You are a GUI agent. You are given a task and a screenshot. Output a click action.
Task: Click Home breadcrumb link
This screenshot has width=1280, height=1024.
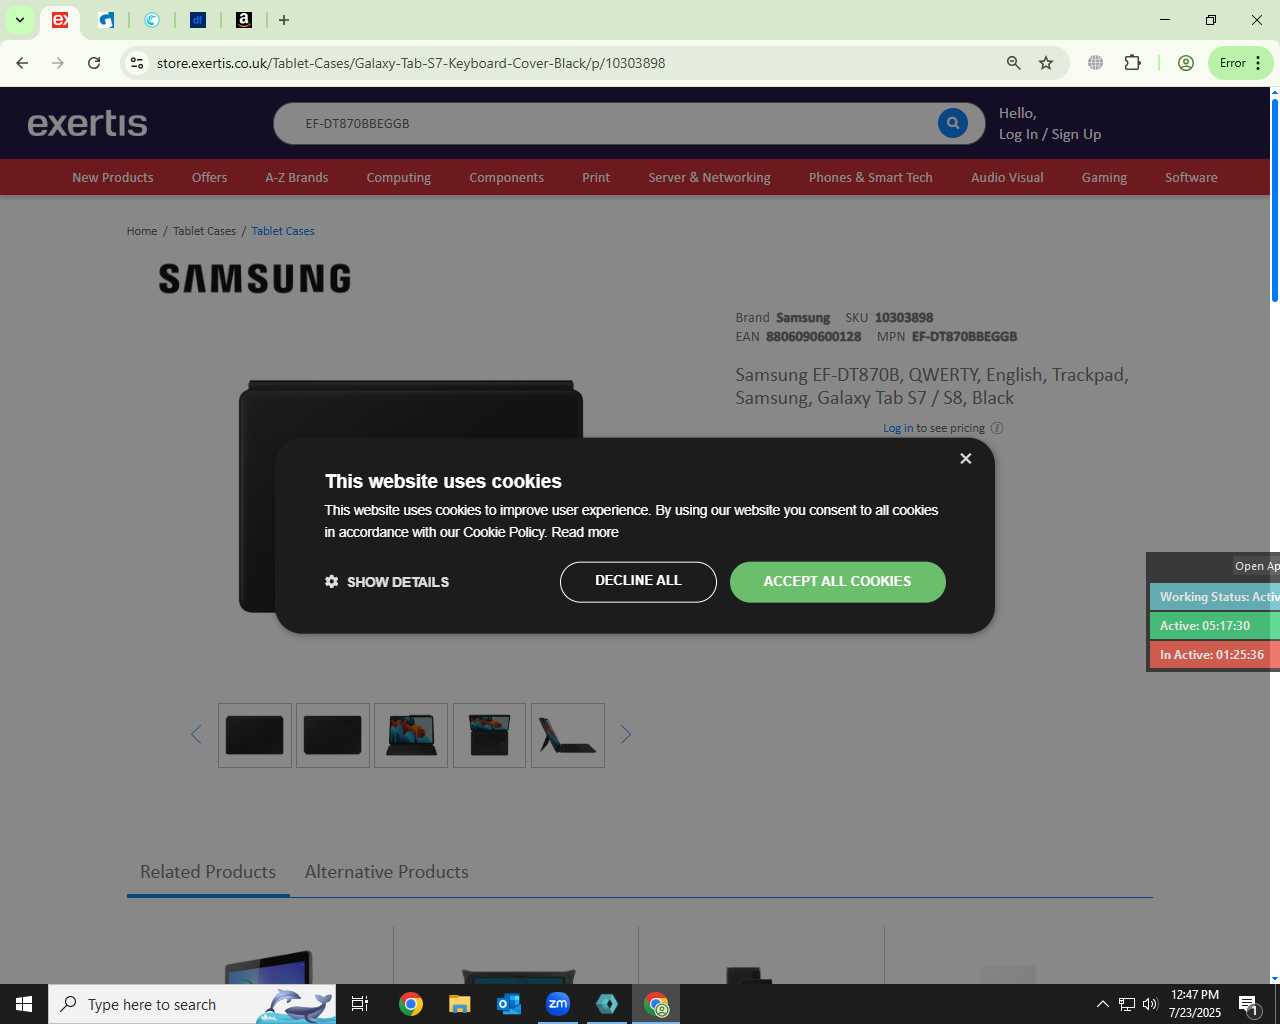[142, 231]
